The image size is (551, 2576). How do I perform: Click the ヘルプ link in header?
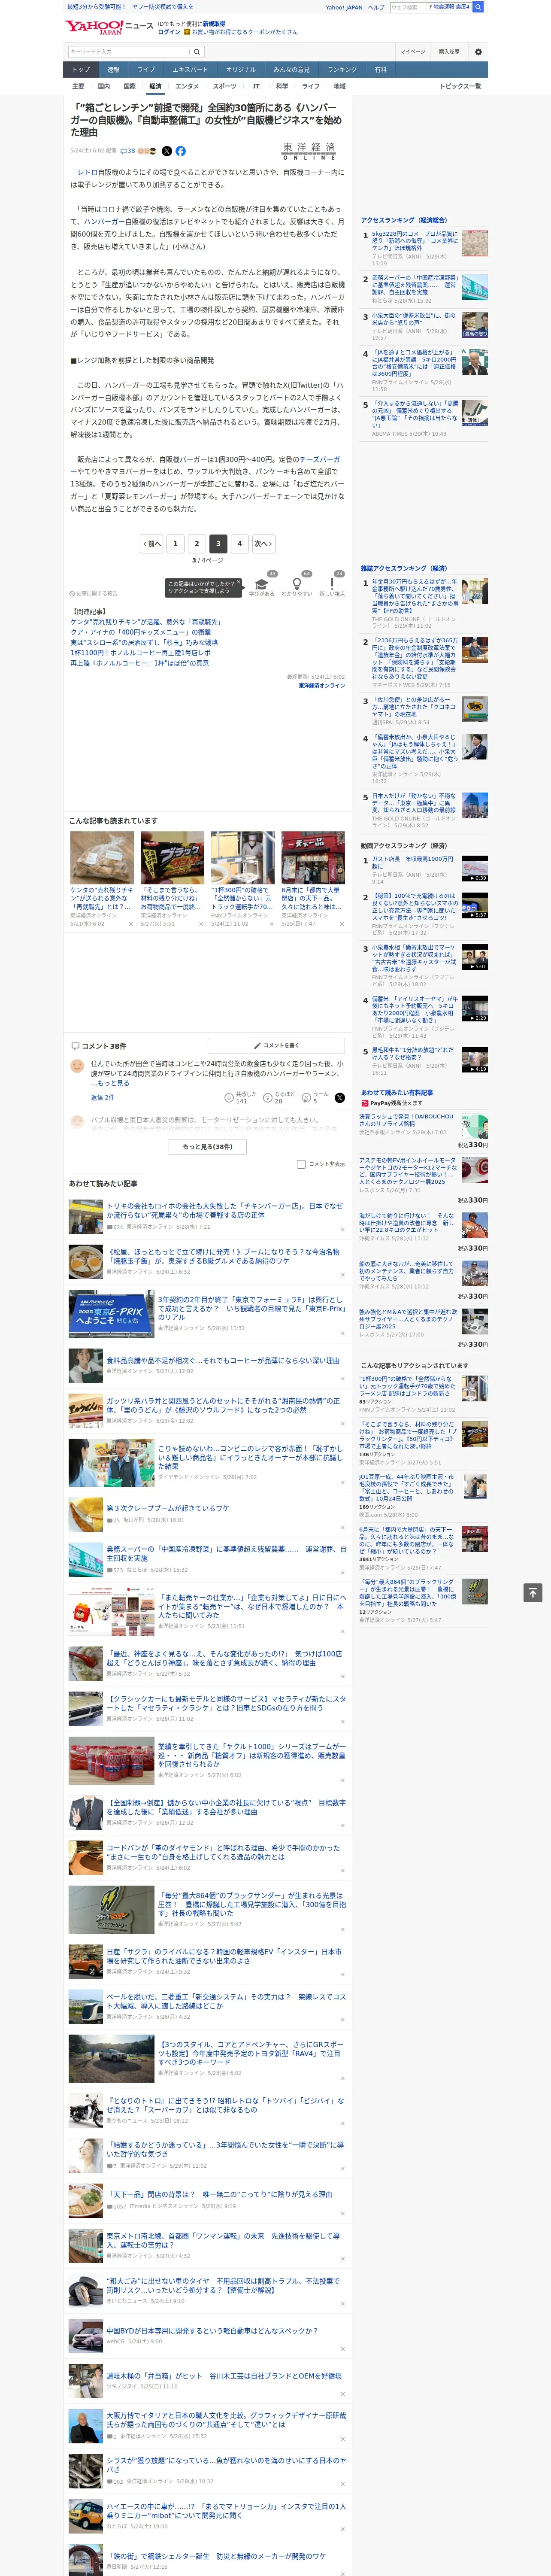pos(376,7)
